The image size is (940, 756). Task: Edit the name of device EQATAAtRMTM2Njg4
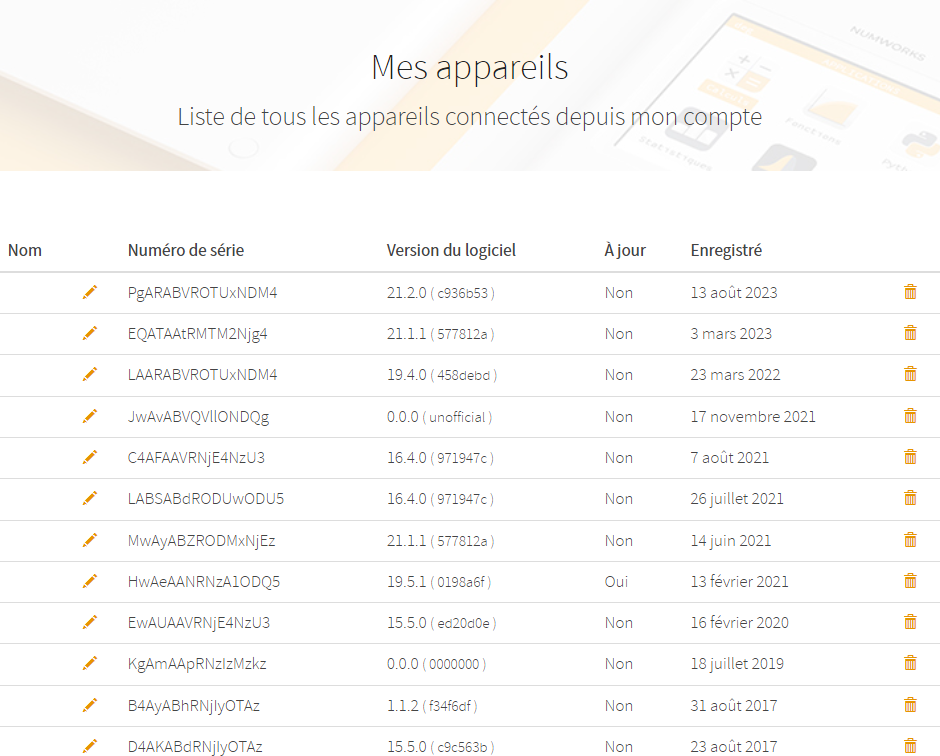coord(90,333)
